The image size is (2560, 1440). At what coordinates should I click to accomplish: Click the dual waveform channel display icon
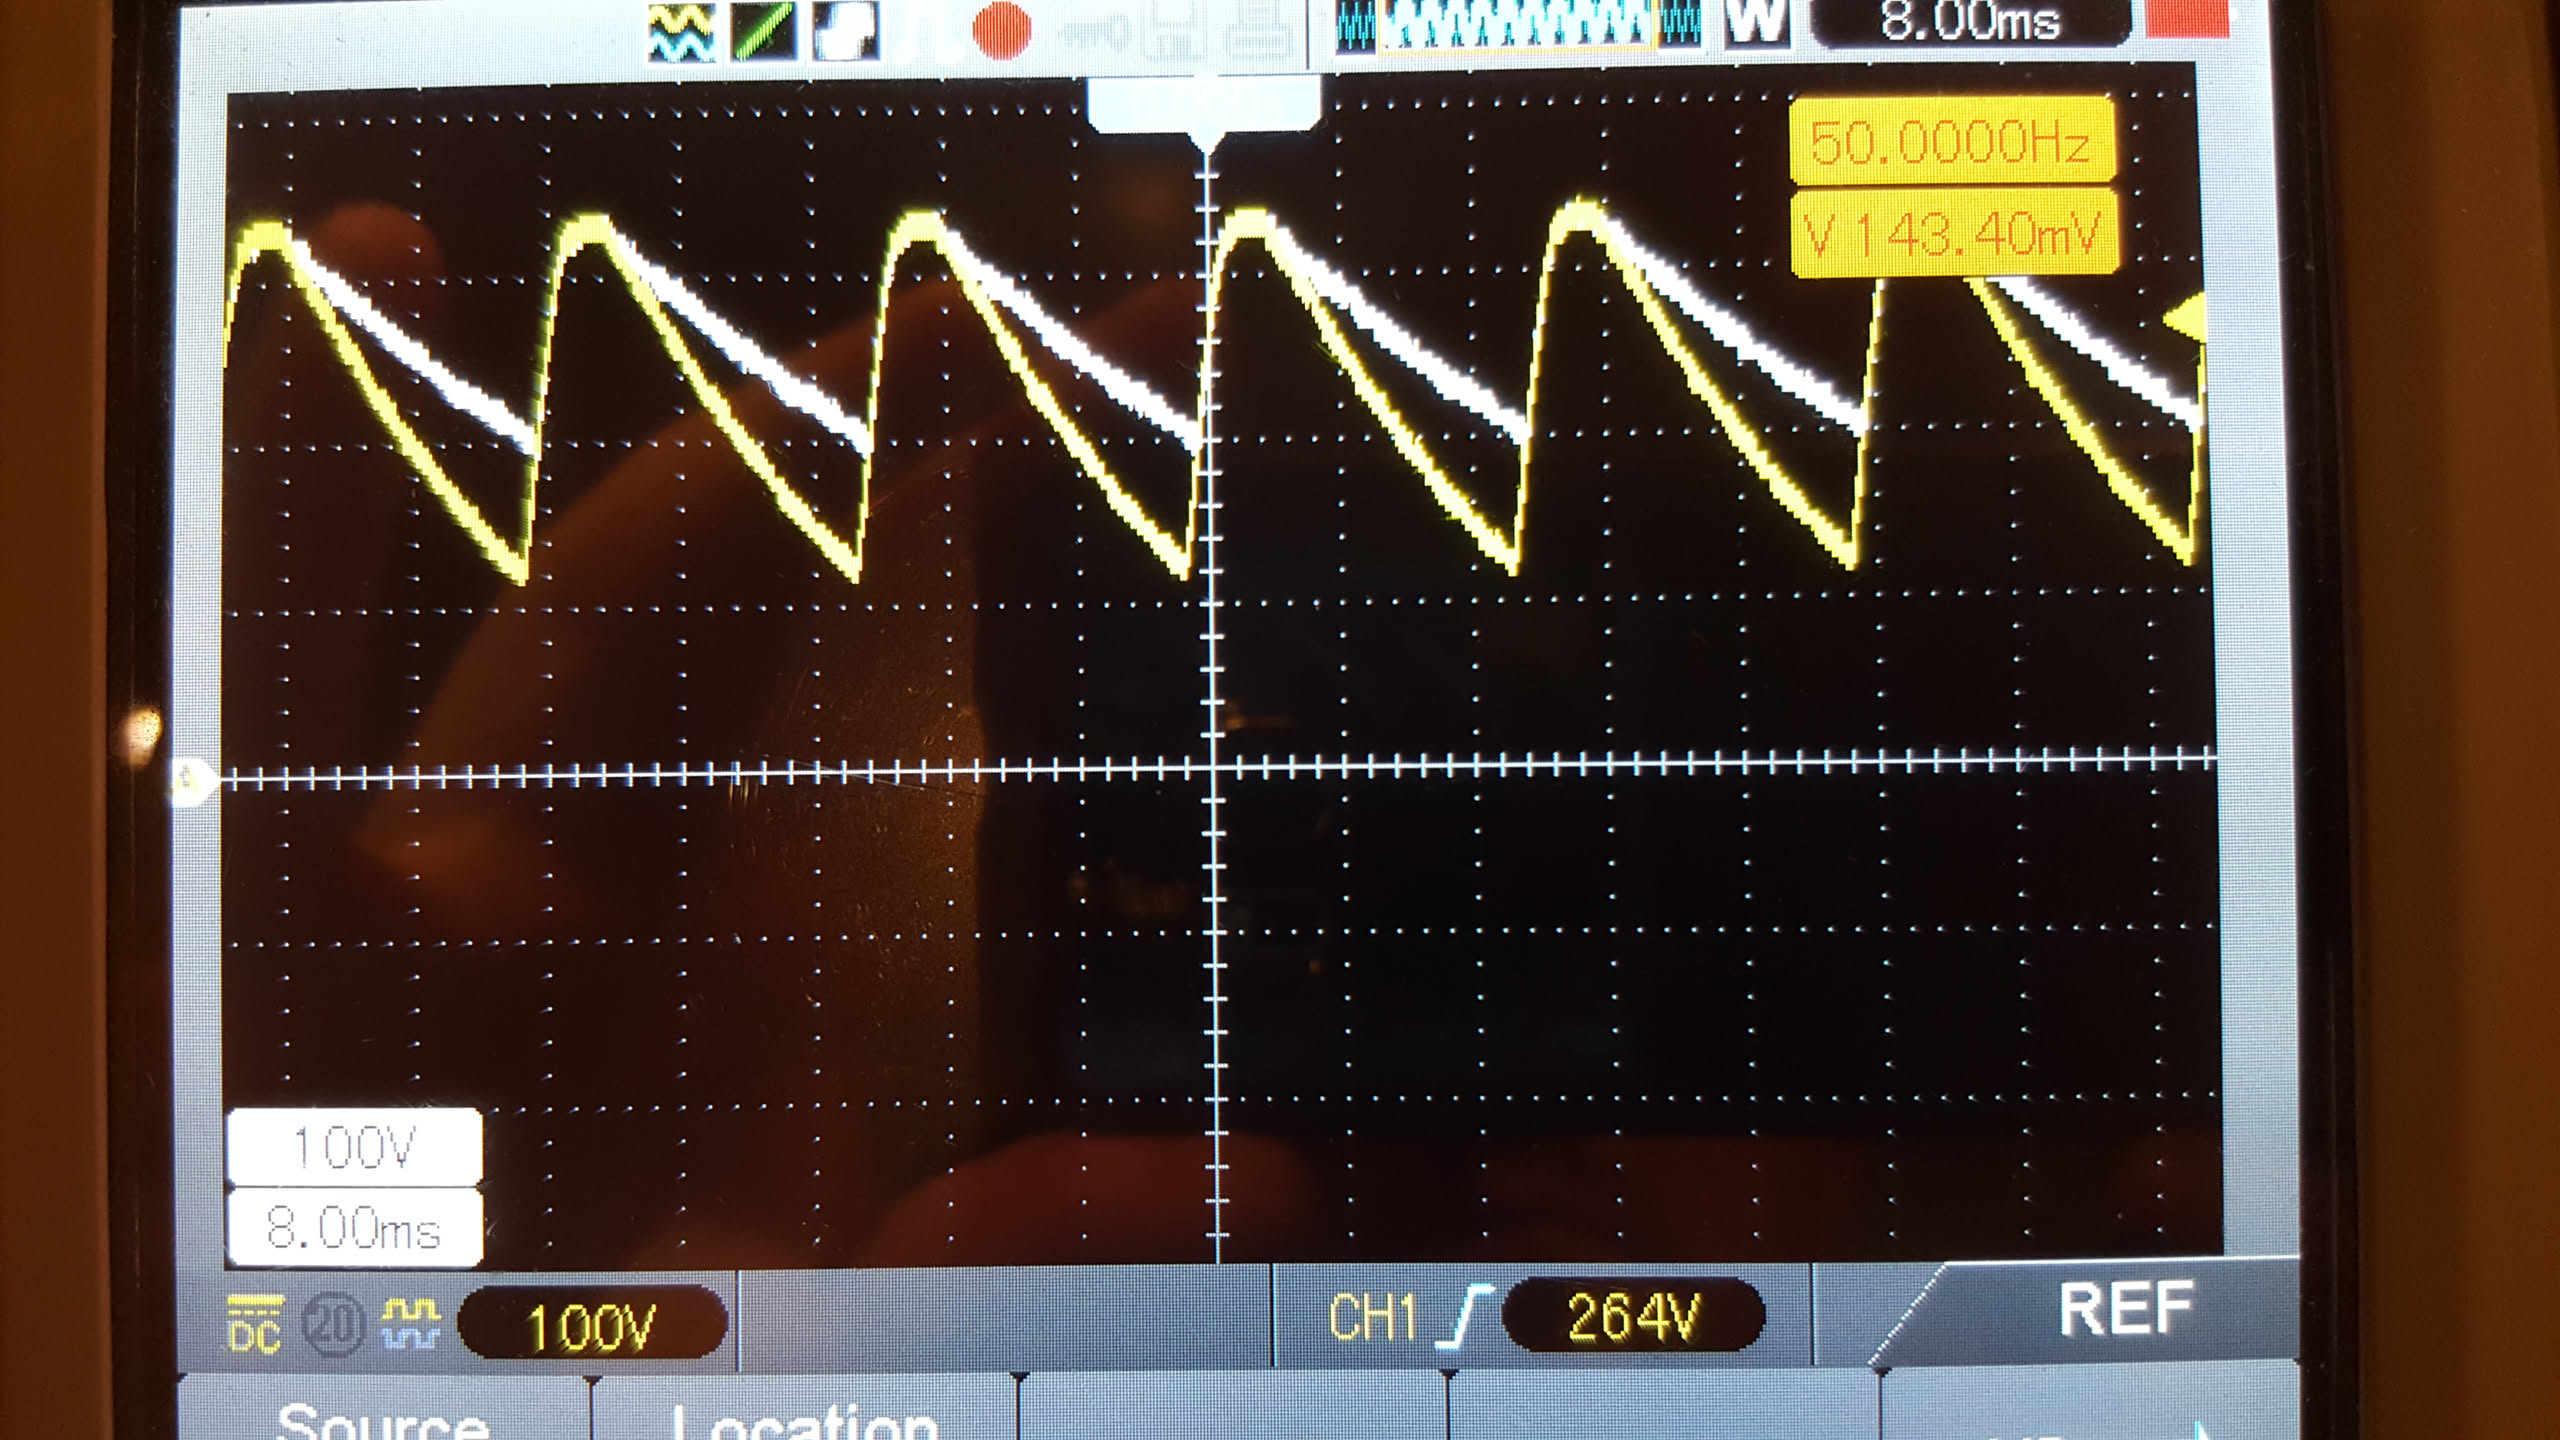[x=681, y=31]
